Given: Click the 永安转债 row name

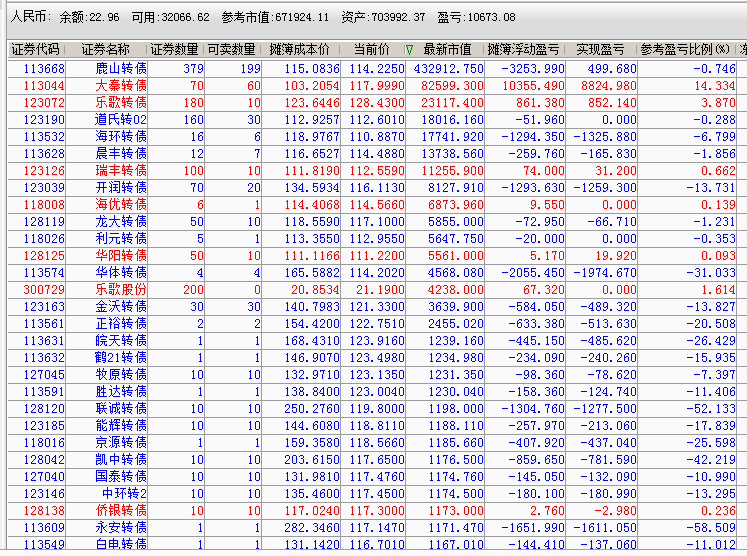Looking at the screenshot, I should (x=121, y=528).
